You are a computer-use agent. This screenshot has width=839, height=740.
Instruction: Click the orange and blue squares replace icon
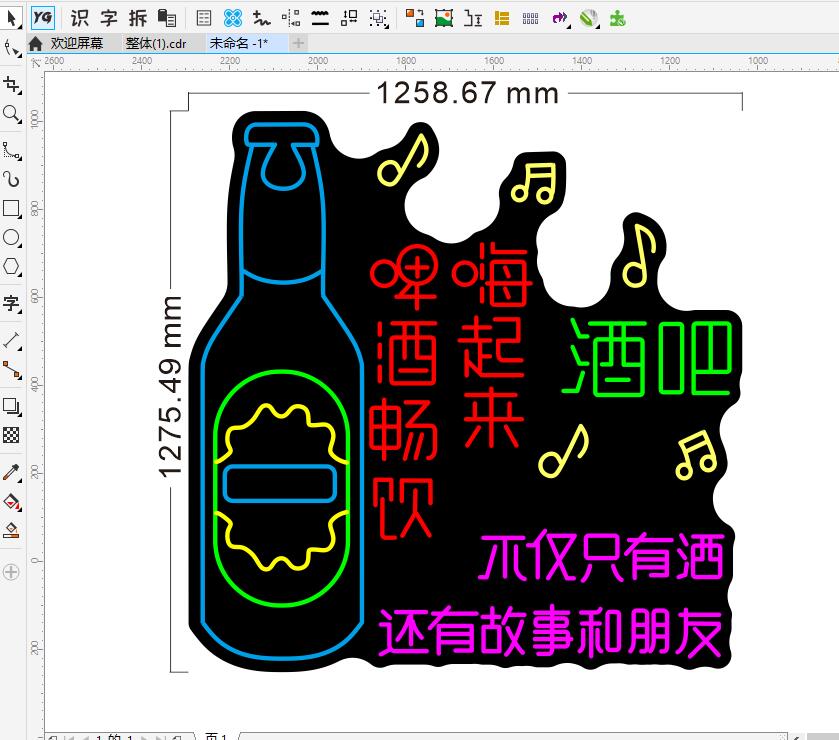tap(415, 18)
